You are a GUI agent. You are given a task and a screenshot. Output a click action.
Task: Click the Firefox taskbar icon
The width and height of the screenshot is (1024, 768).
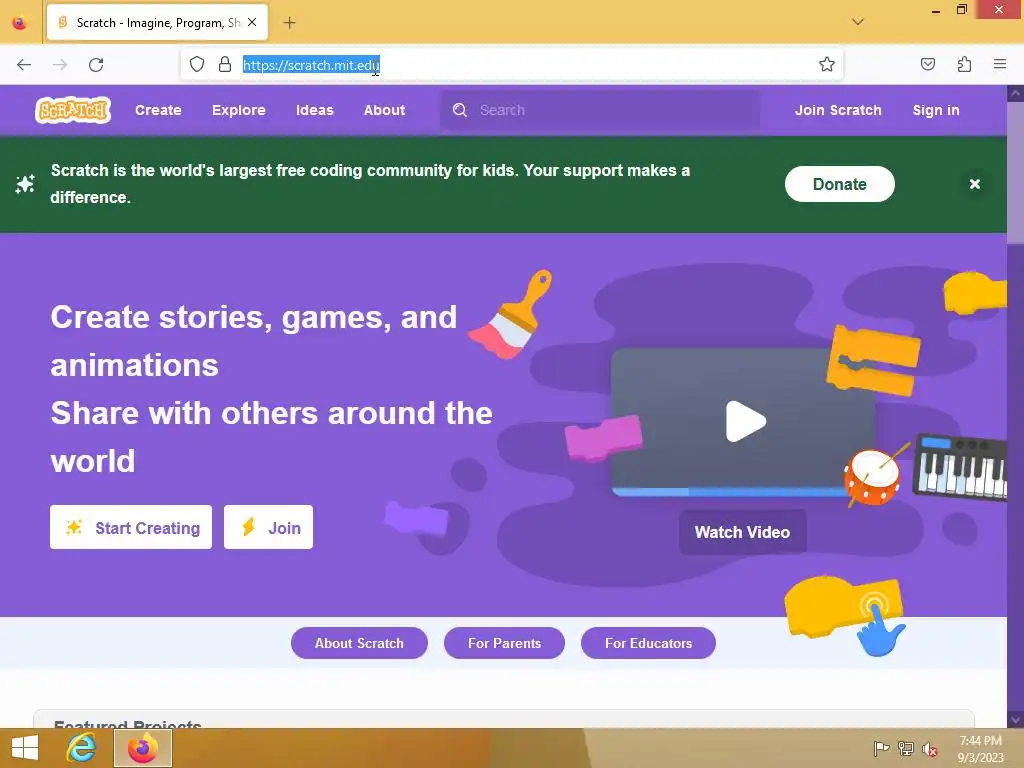(143, 748)
